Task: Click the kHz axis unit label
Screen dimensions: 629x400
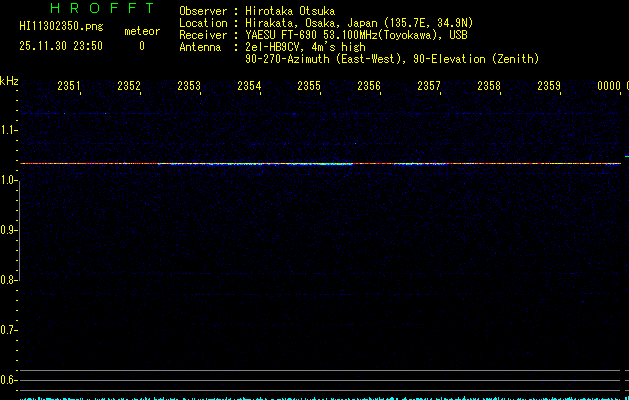Action: point(9,81)
